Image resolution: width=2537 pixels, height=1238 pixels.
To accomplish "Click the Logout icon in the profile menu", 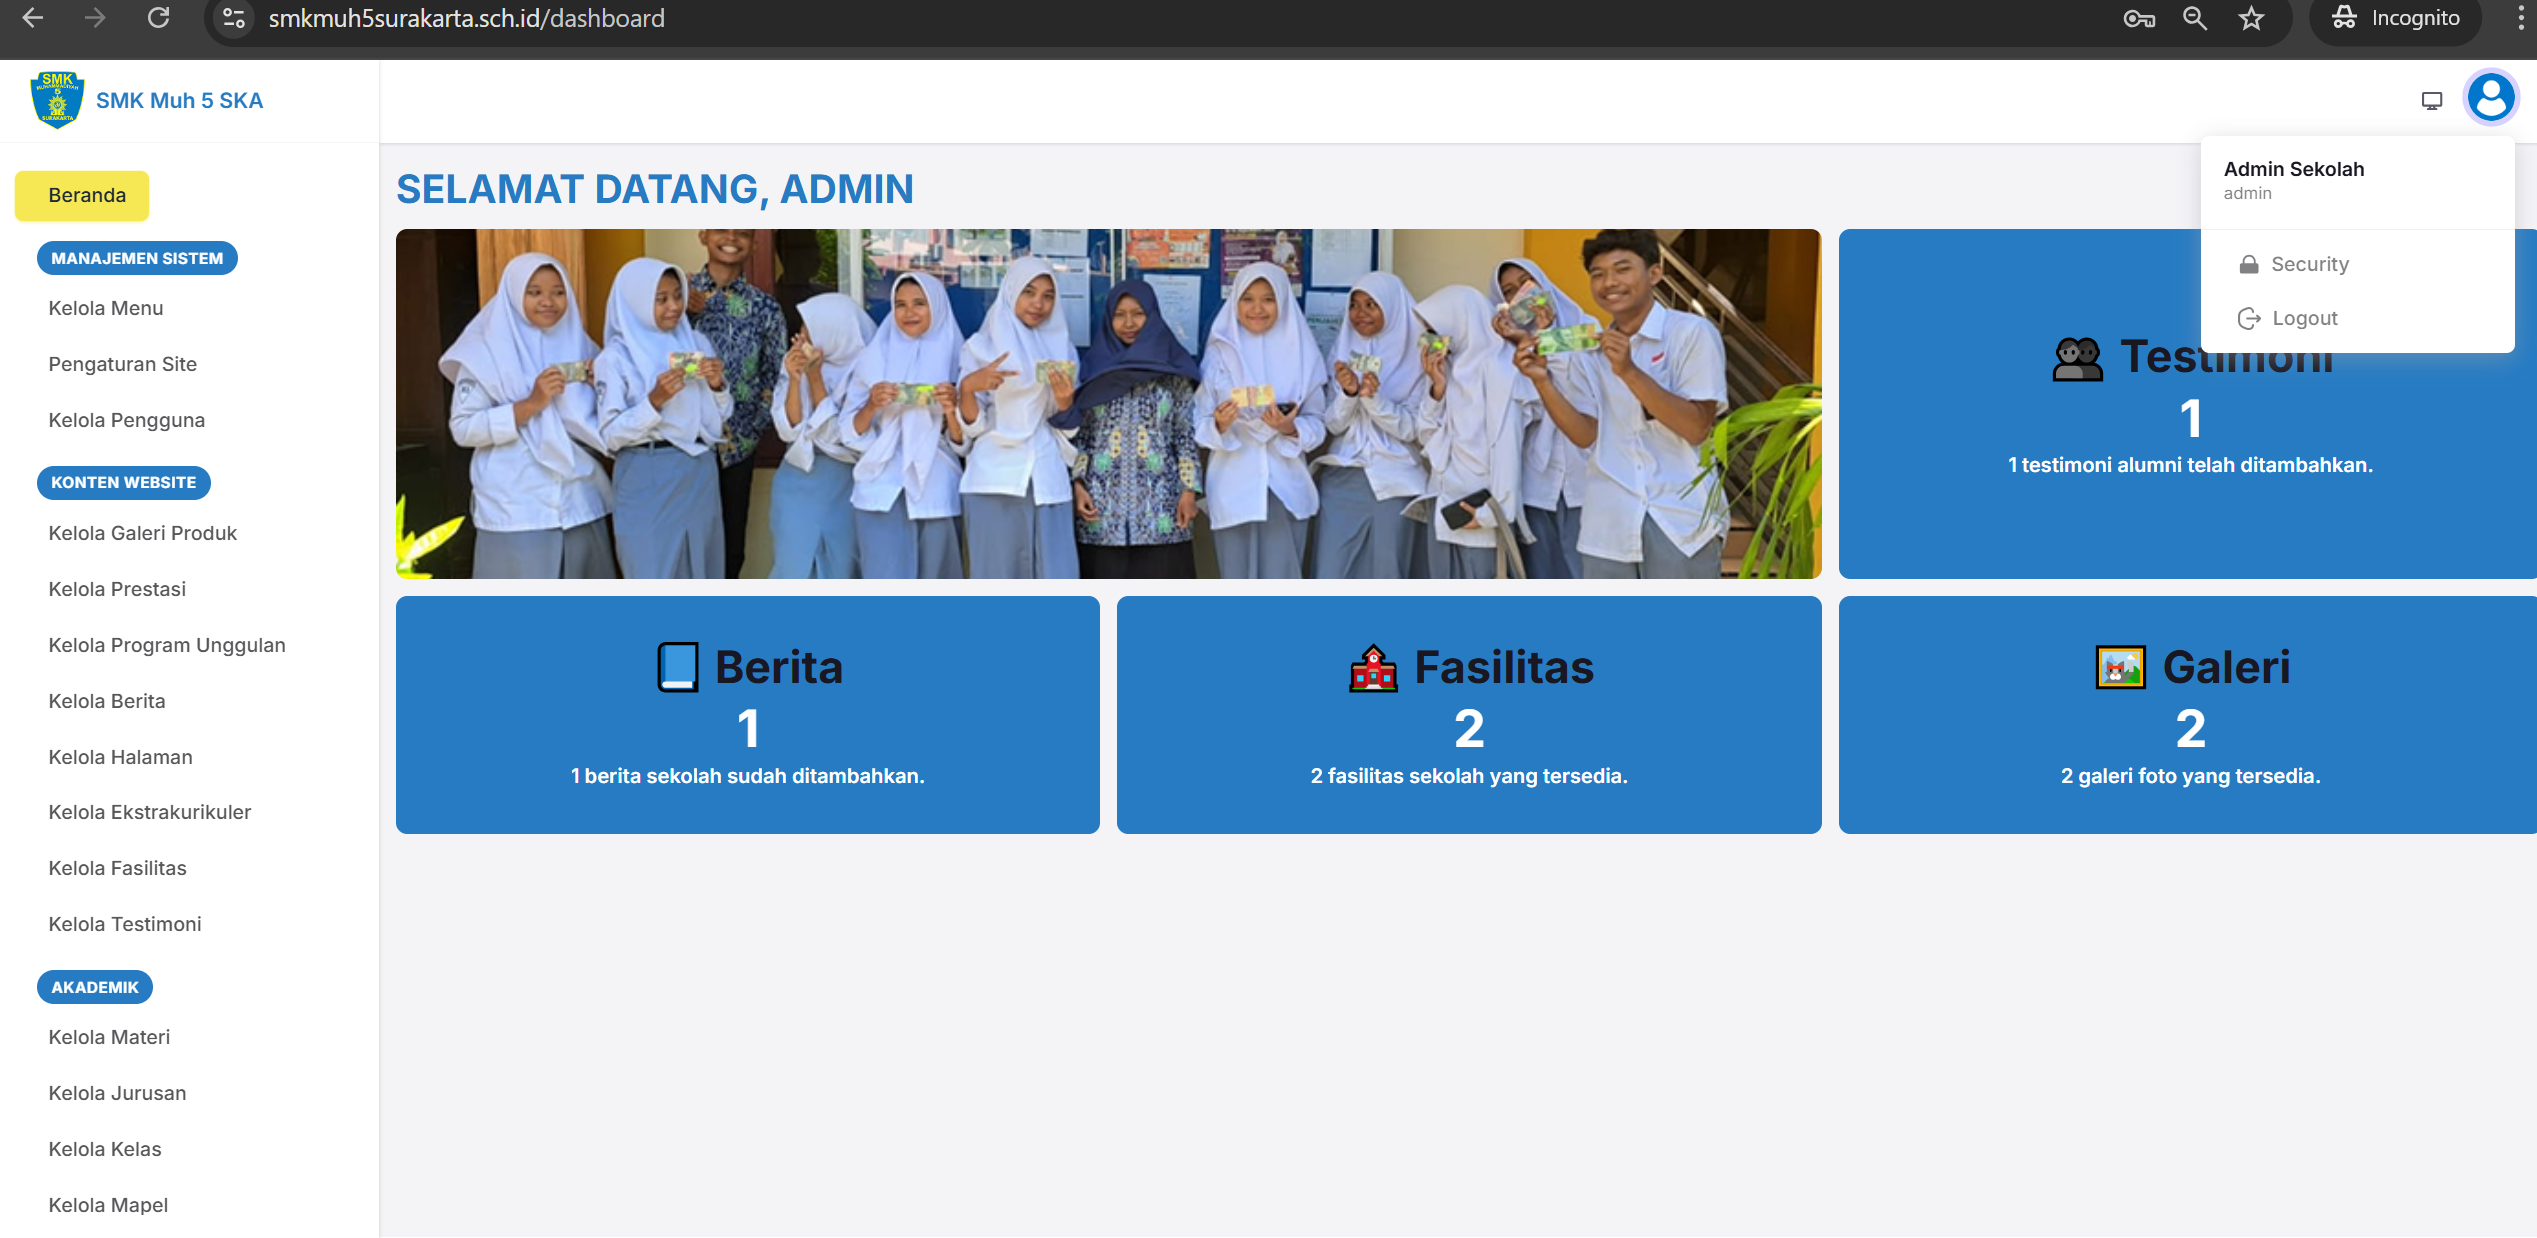I will pyautogui.click(x=2249, y=318).
